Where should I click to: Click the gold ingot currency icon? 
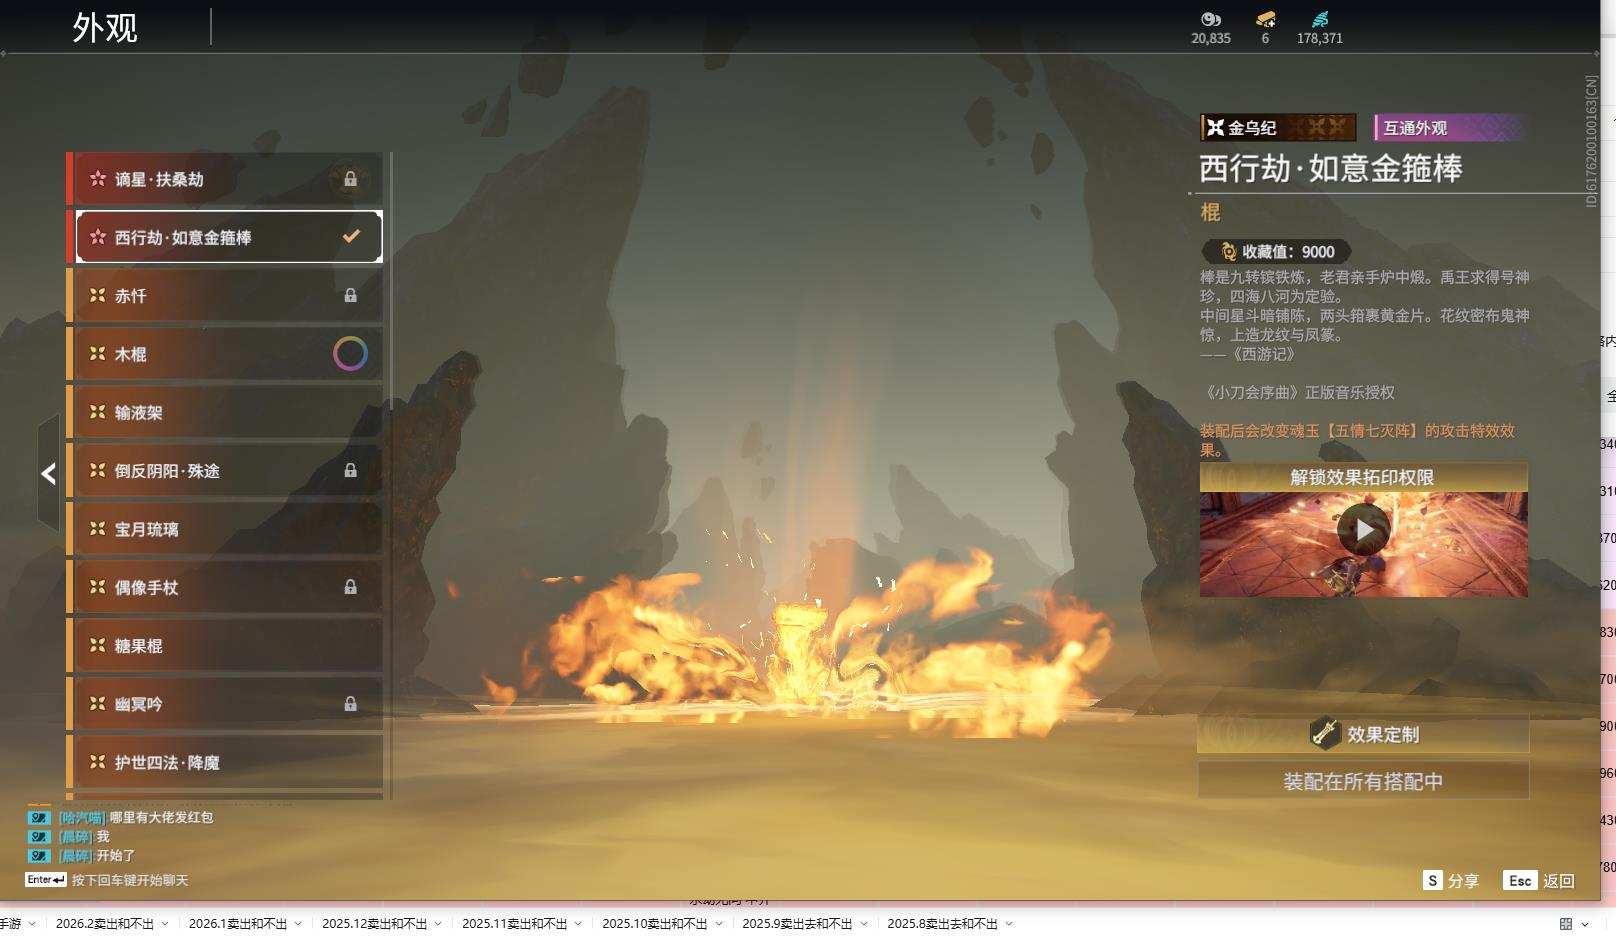[1265, 19]
